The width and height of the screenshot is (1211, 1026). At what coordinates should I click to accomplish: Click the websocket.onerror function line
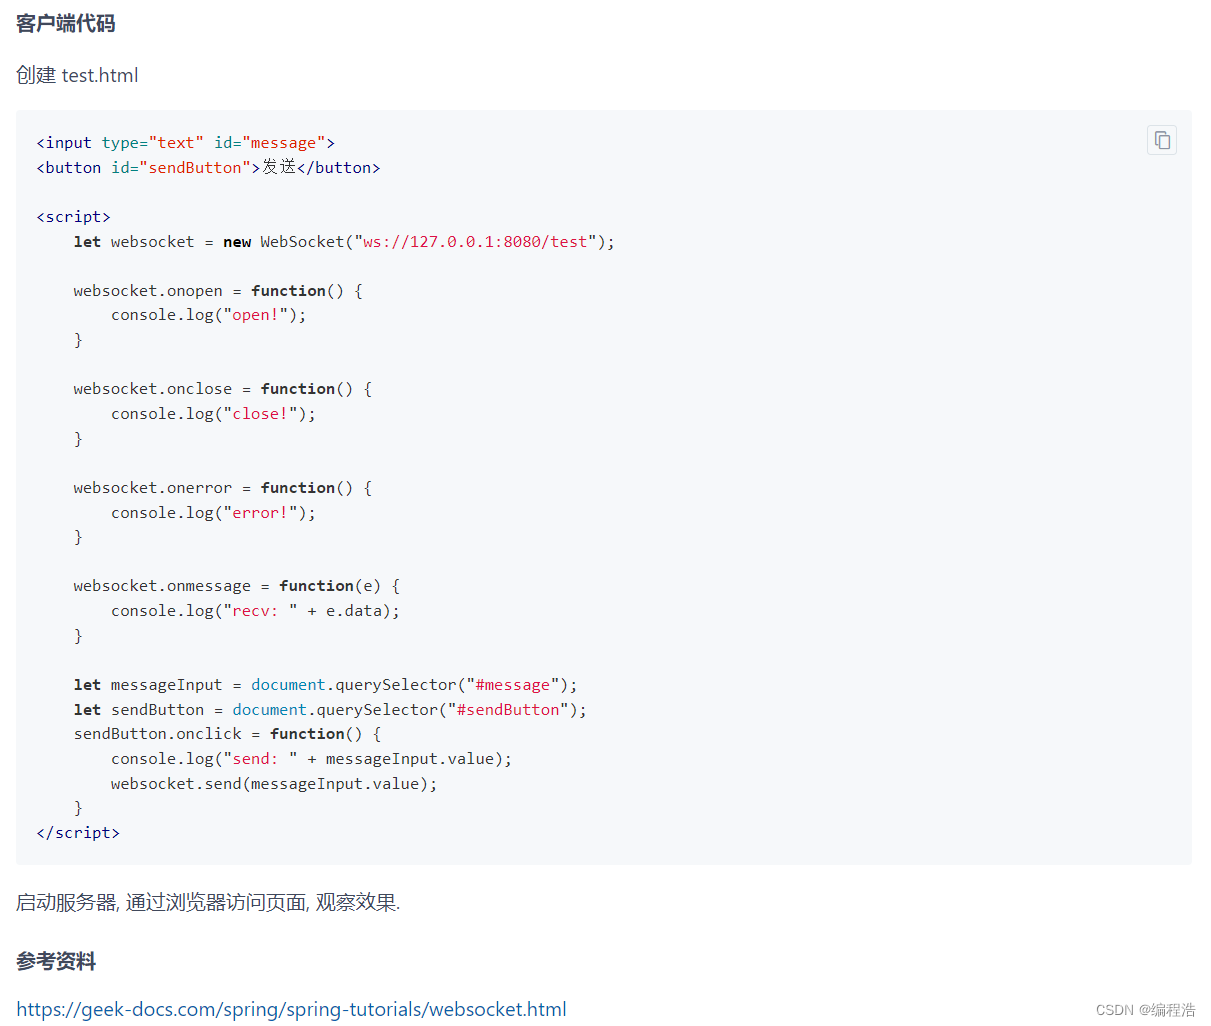(x=222, y=488)
